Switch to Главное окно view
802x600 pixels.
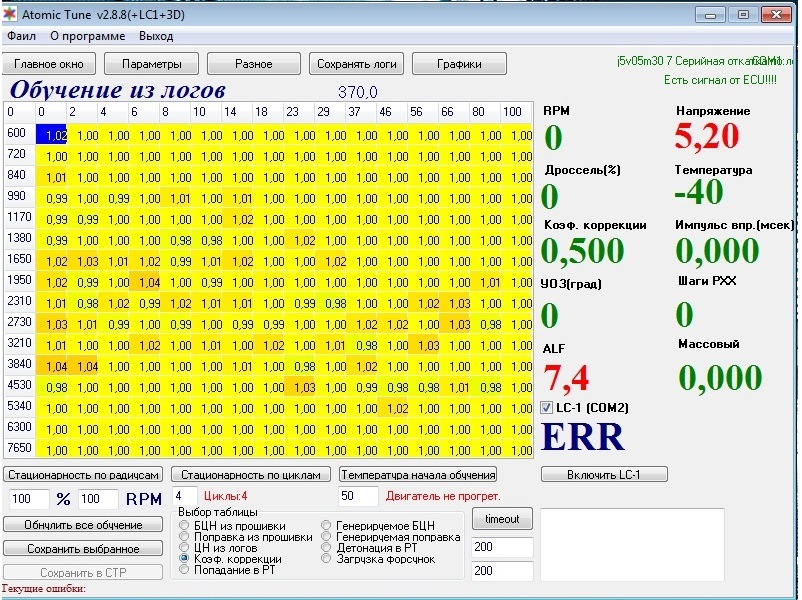click(48, 64)
